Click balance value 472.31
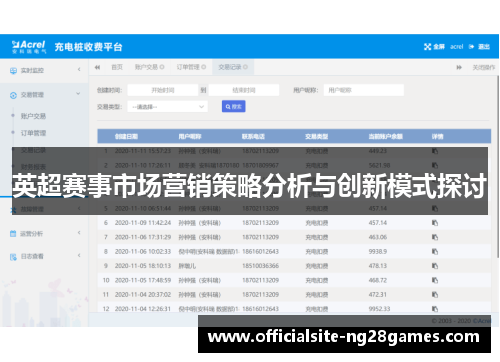This screenshot has width=500, height=362. click(x=378, y=294)
